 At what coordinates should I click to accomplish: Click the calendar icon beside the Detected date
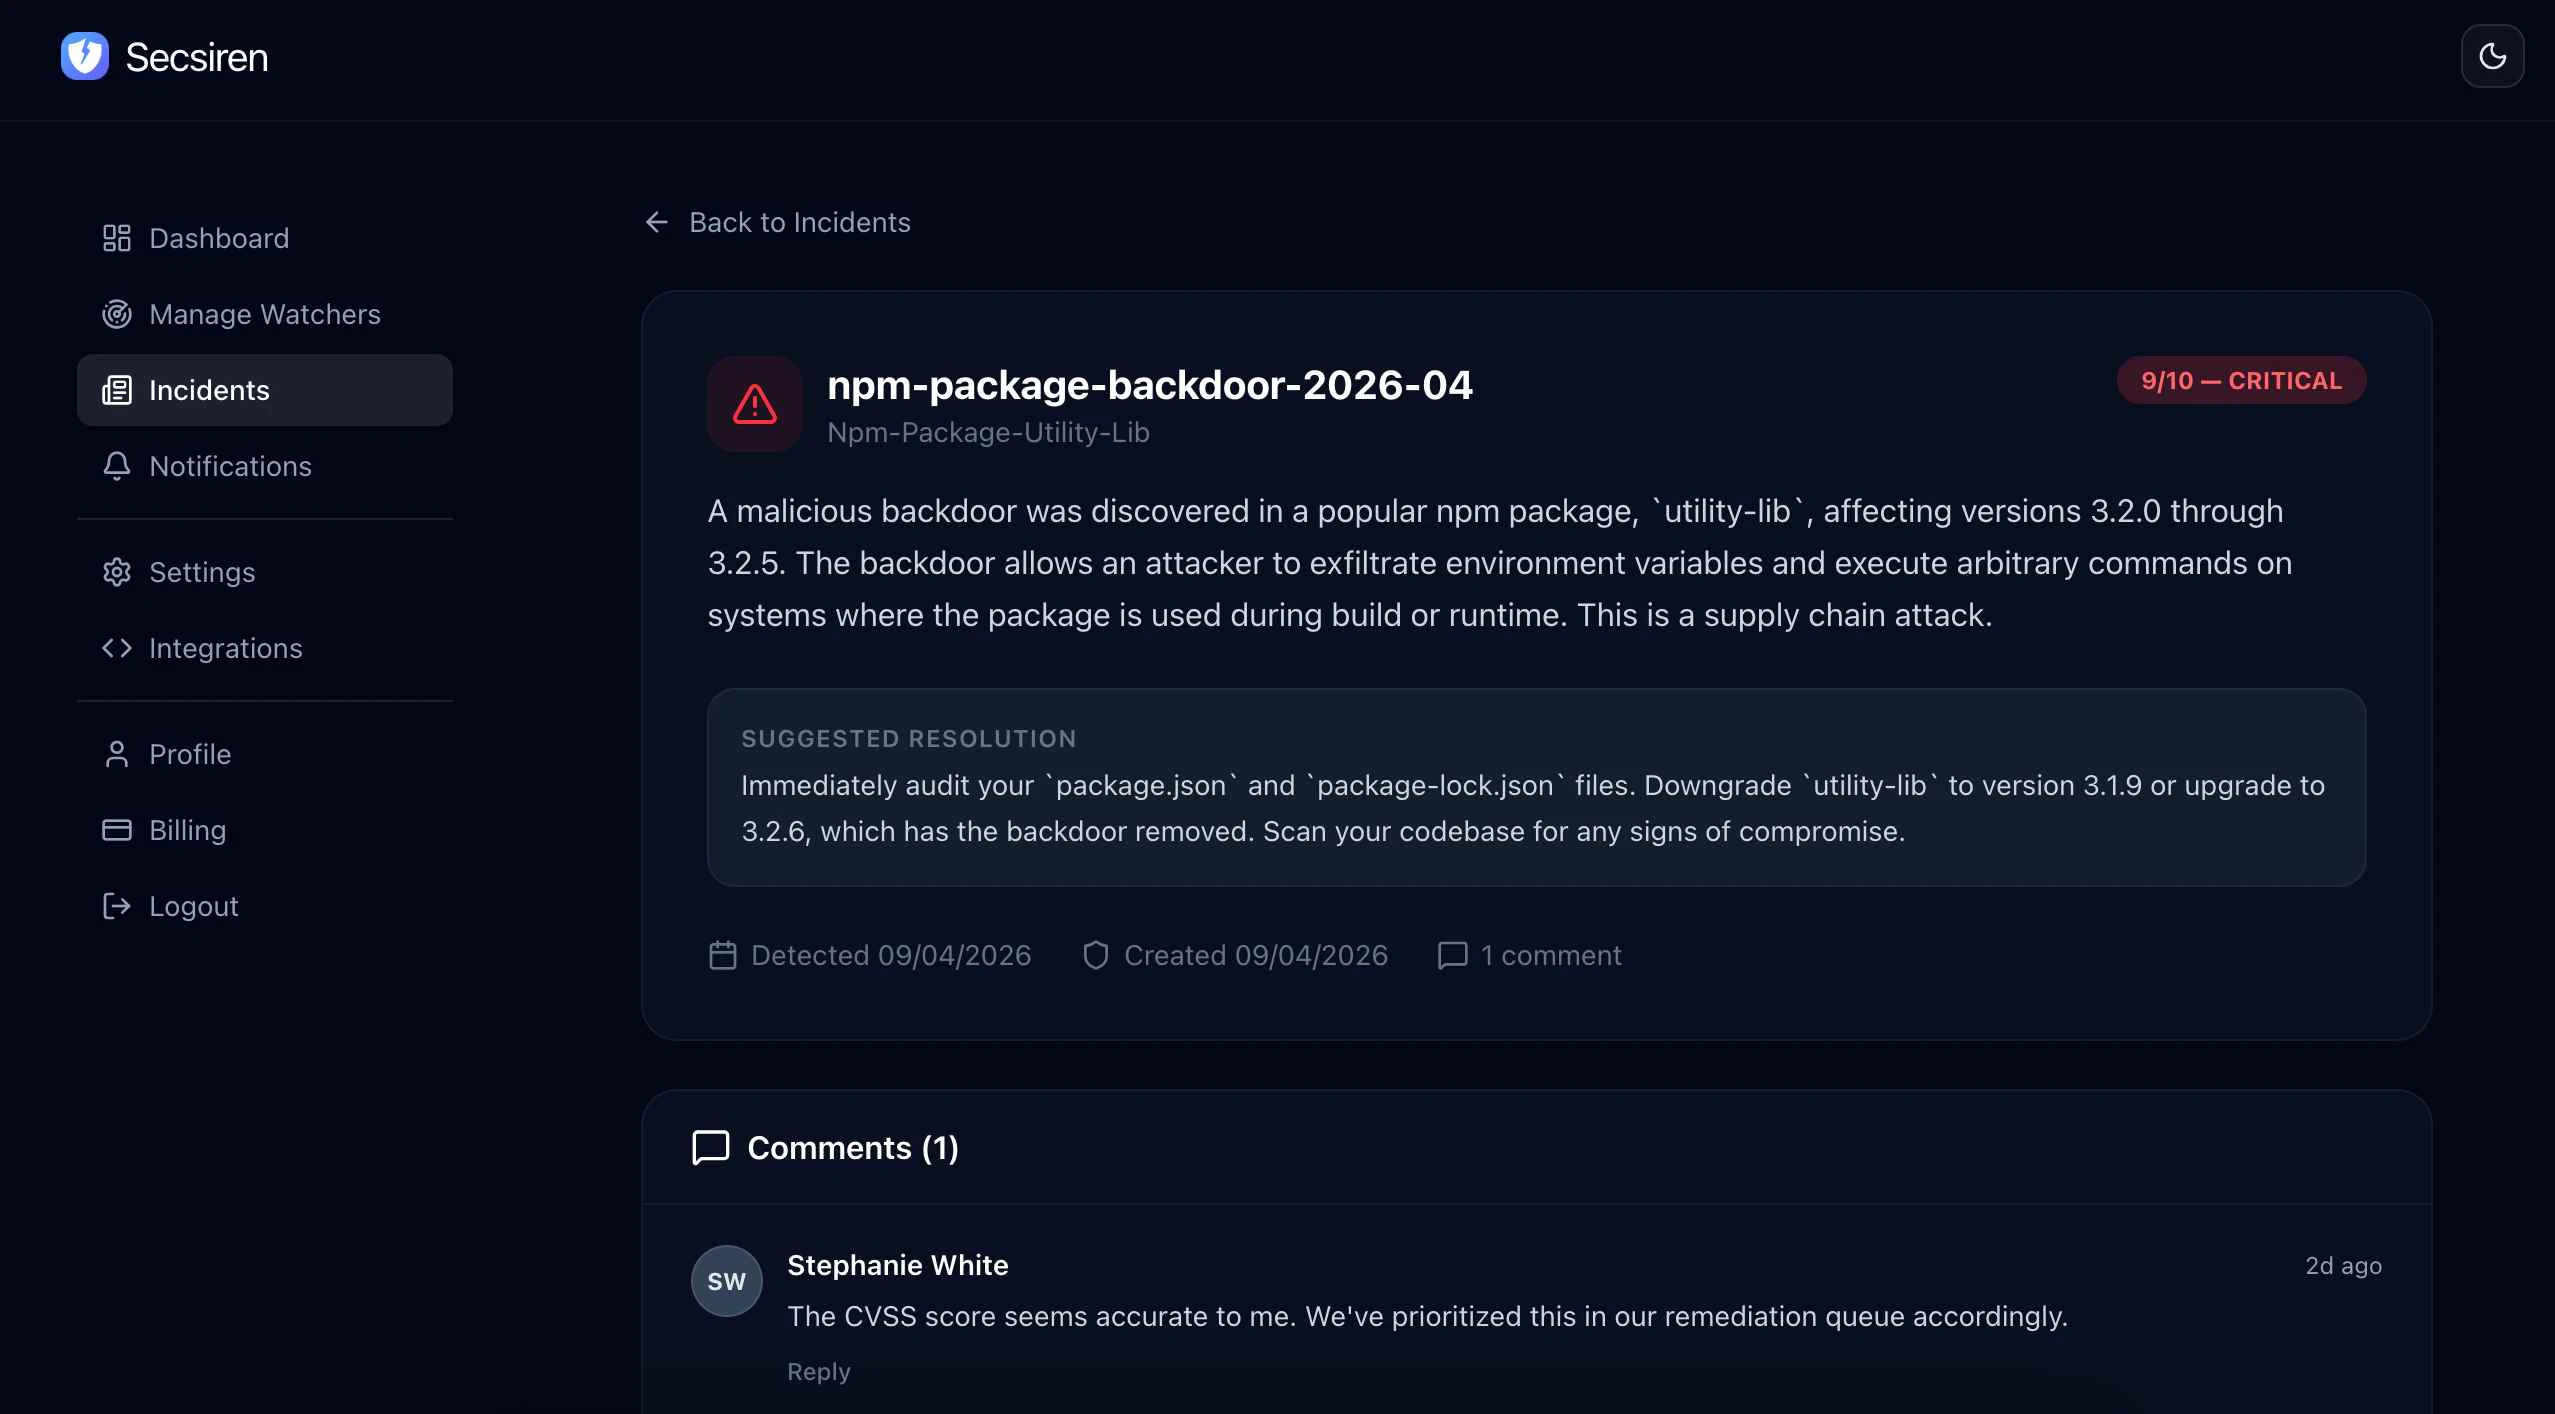722,955
